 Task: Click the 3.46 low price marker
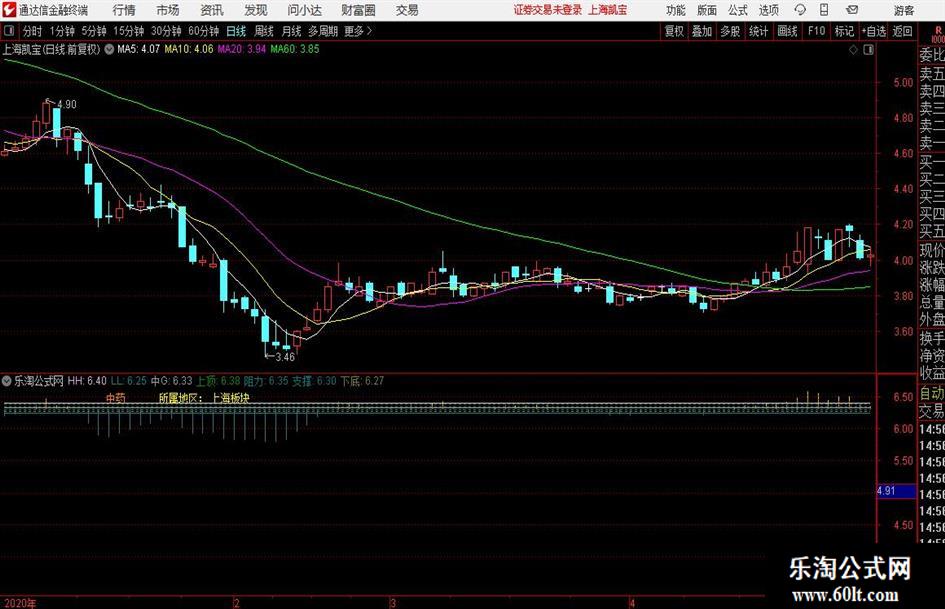284,357
